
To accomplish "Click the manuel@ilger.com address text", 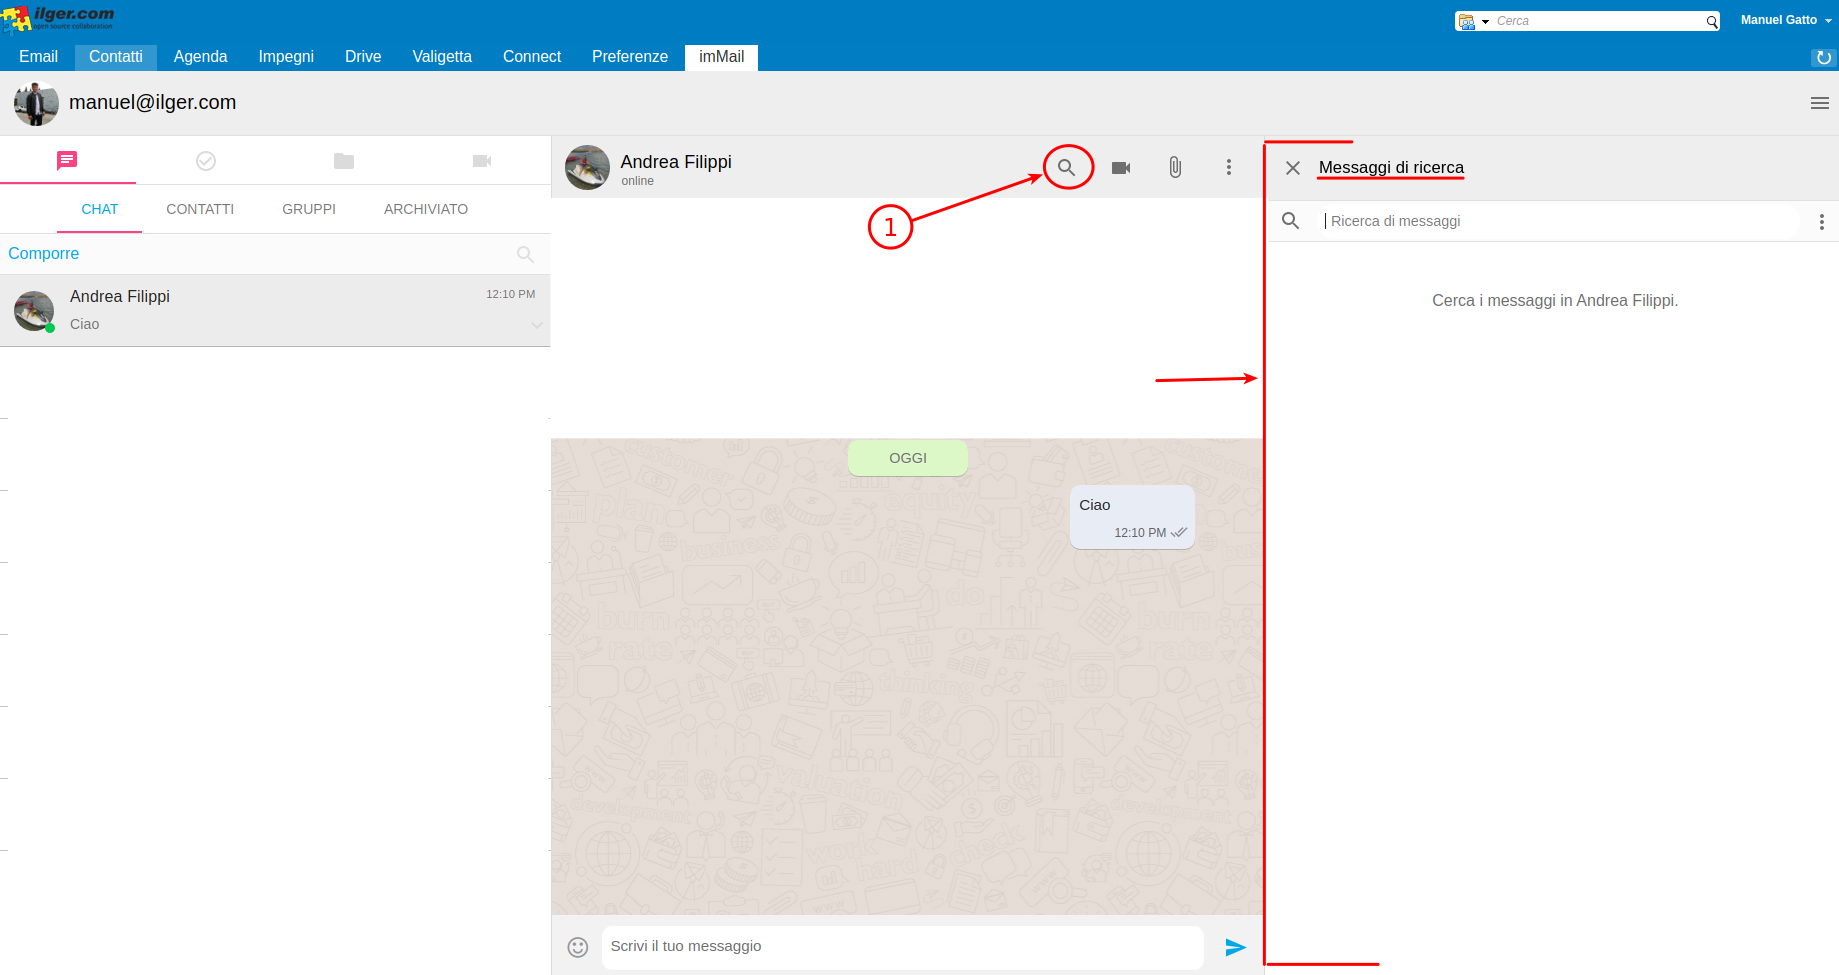I will [153, 102].
